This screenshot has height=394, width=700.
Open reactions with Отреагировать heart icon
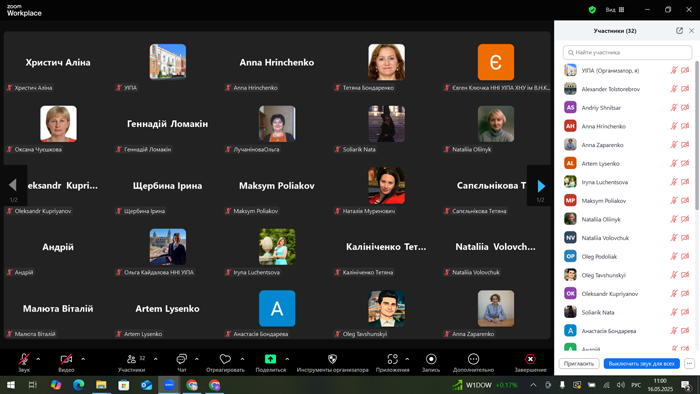coord(225,362)
